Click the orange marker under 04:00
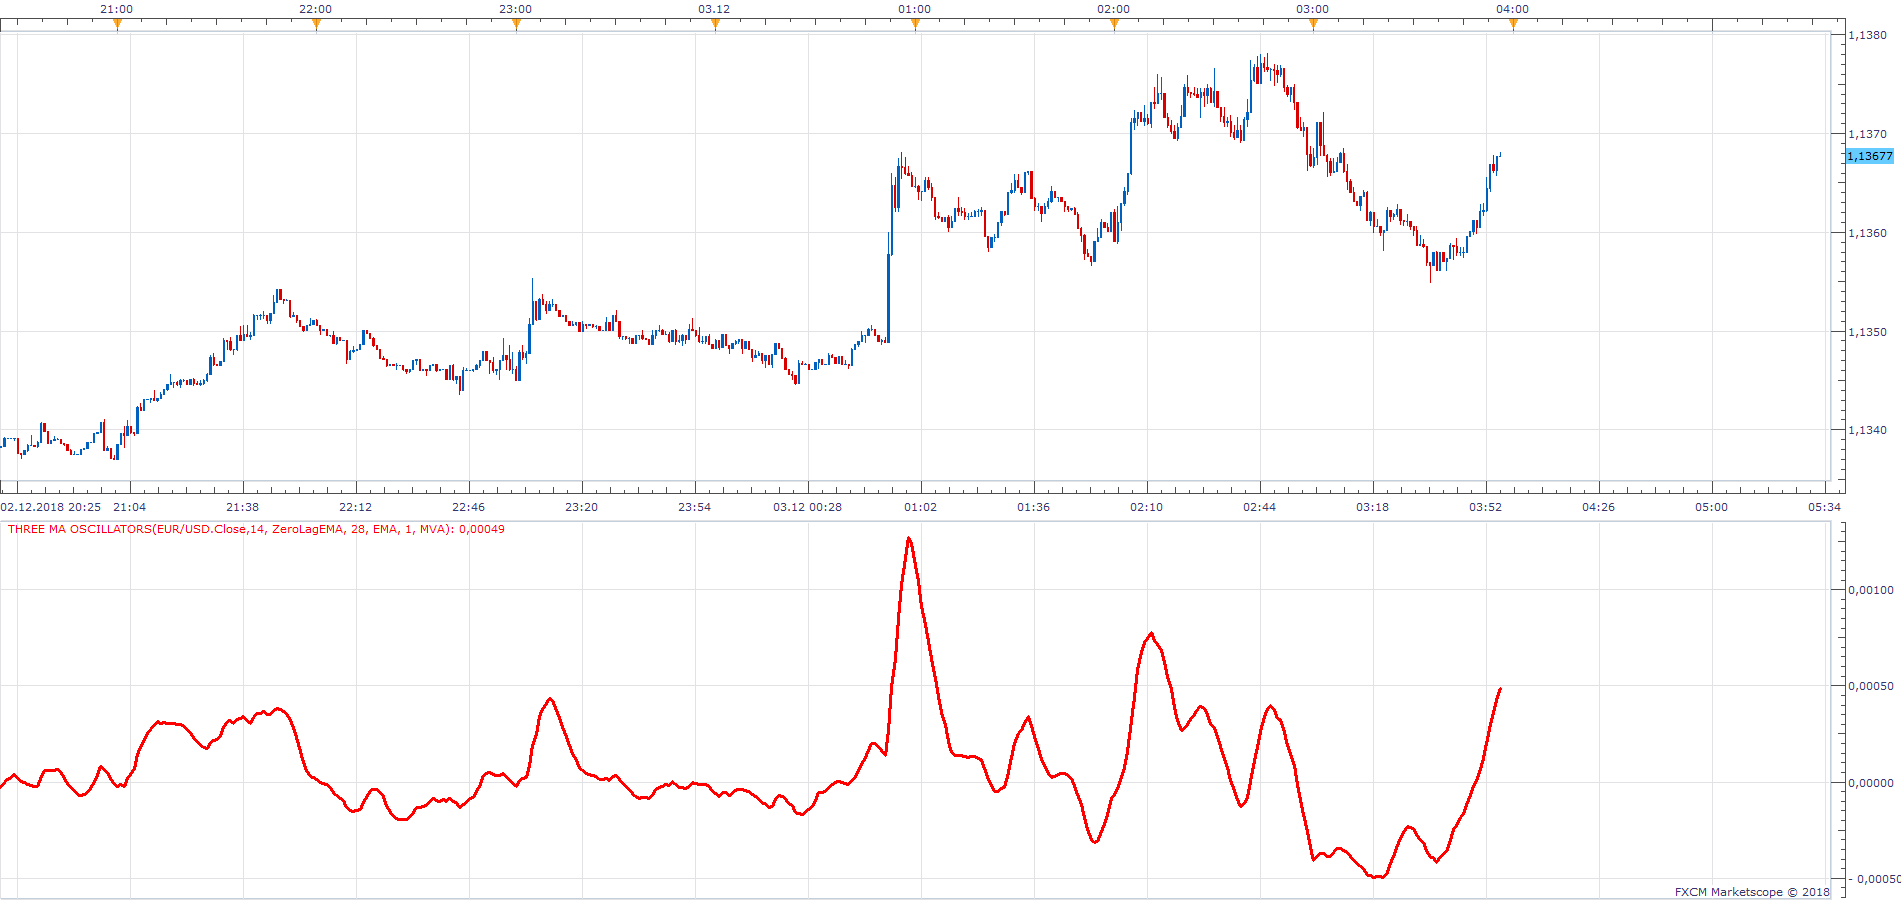 click(x=1513, y=25)
